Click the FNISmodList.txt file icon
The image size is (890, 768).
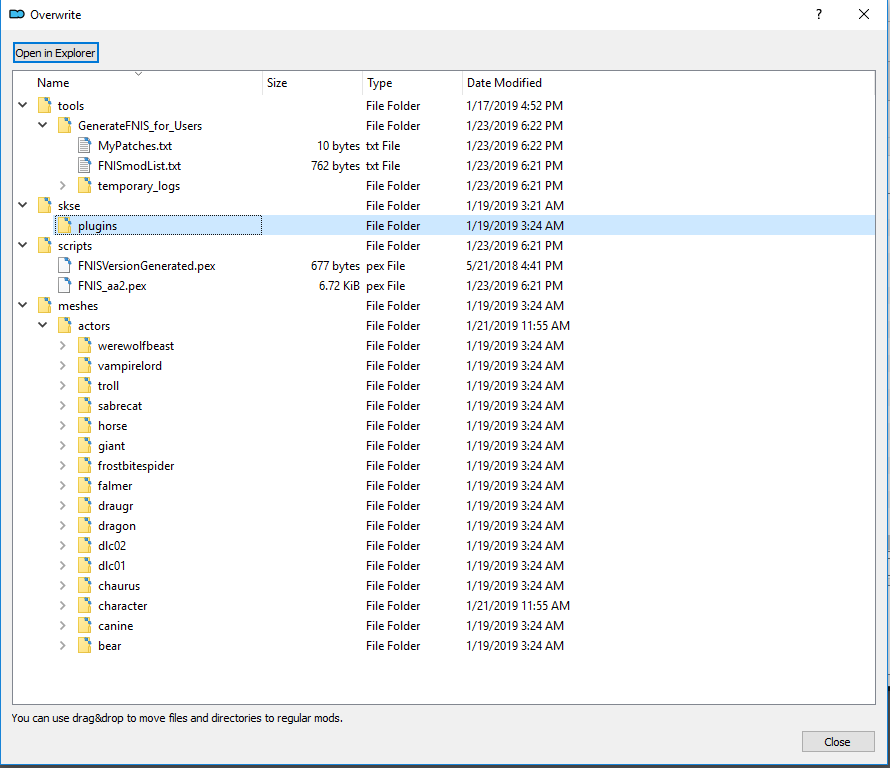tap(85, 165)
